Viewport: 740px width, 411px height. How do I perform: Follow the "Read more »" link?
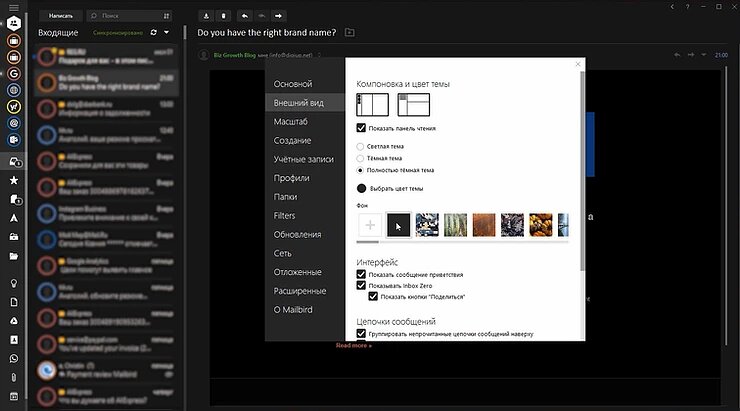(353, 345)
